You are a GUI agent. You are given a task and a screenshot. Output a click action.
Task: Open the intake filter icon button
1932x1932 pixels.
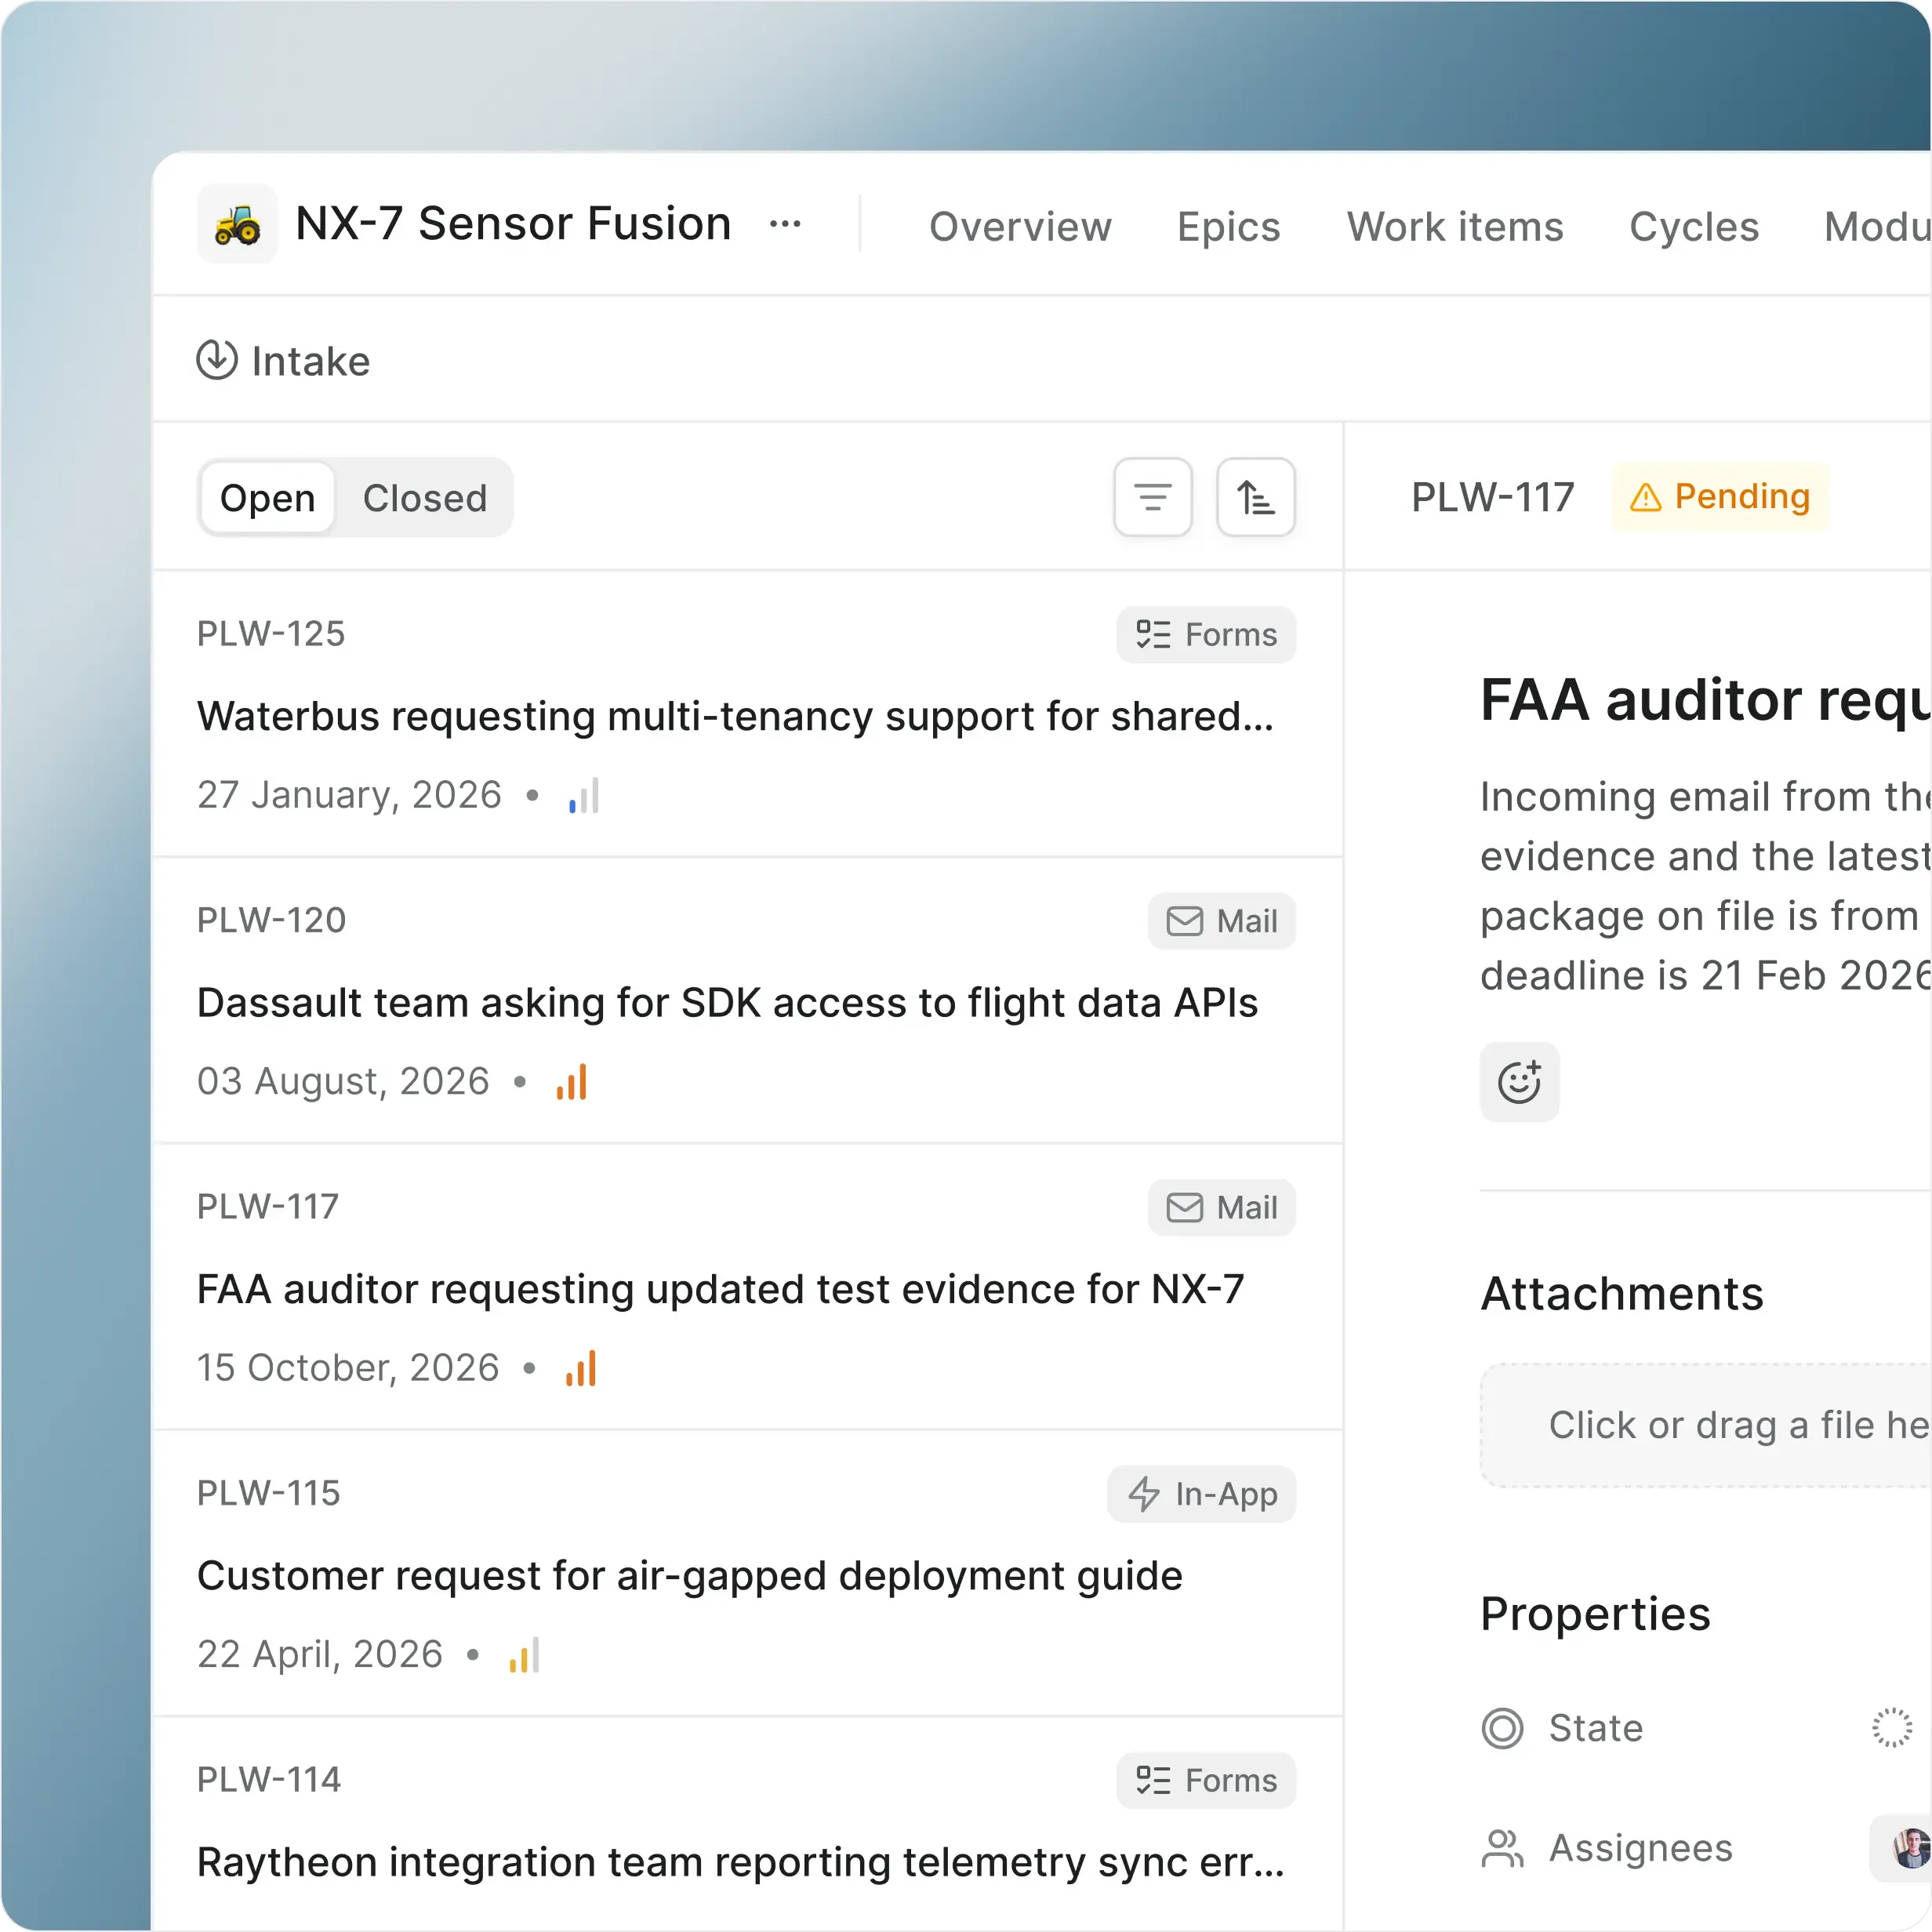point(1153,497)
